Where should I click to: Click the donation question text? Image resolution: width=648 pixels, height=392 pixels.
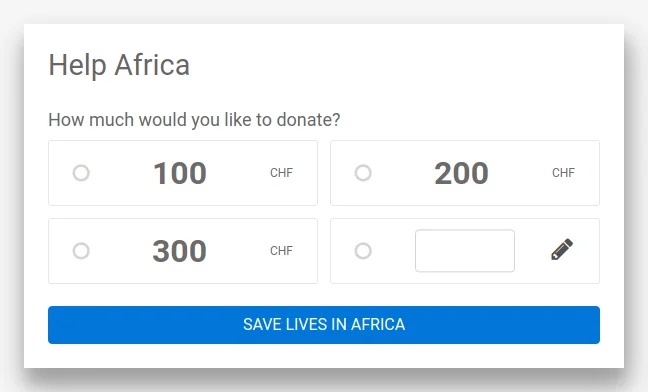point(194,120)
